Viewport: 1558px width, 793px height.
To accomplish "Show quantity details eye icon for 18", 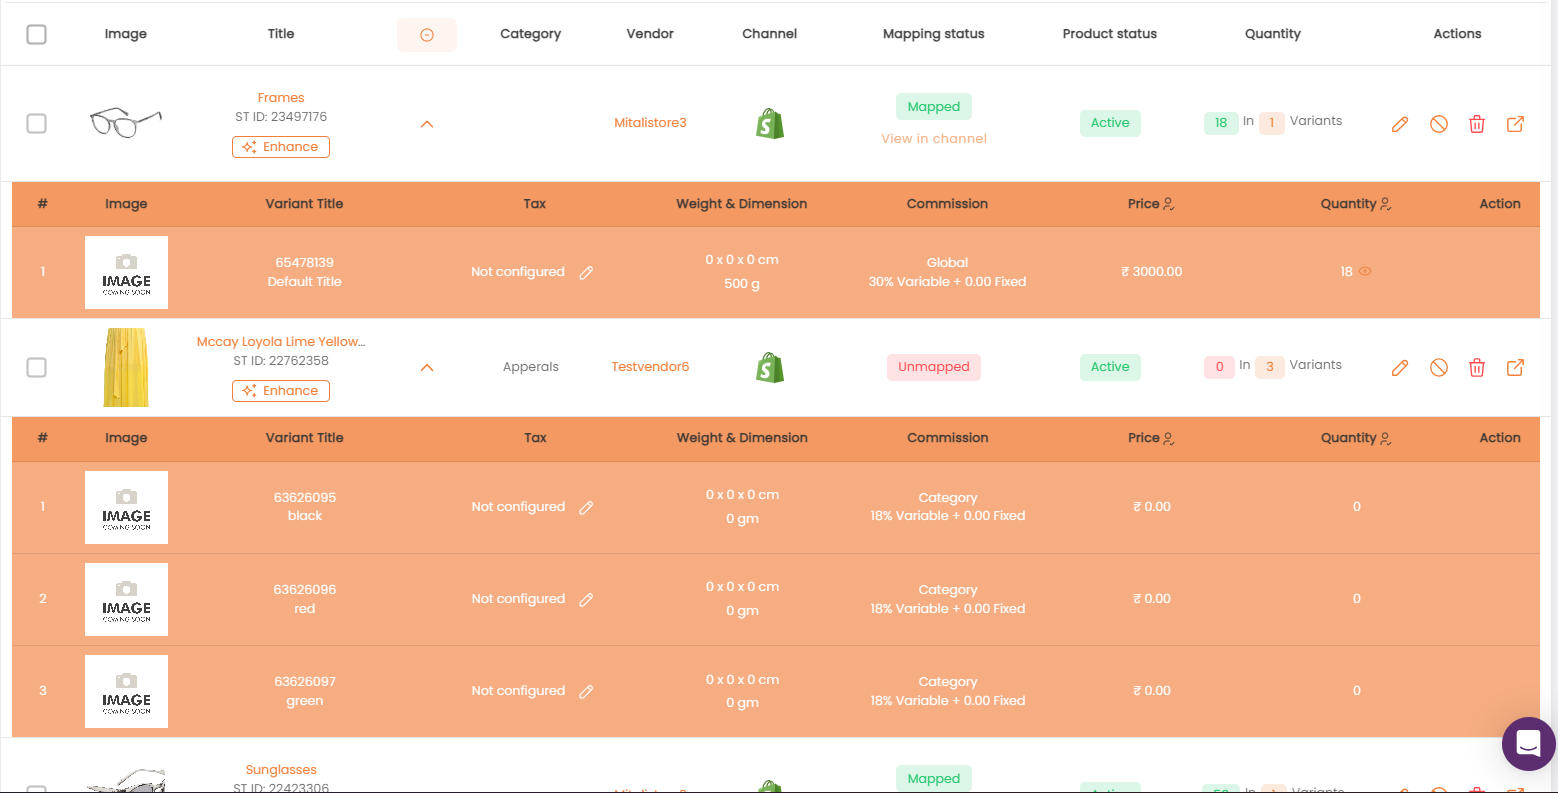I will coord(1365,272).
